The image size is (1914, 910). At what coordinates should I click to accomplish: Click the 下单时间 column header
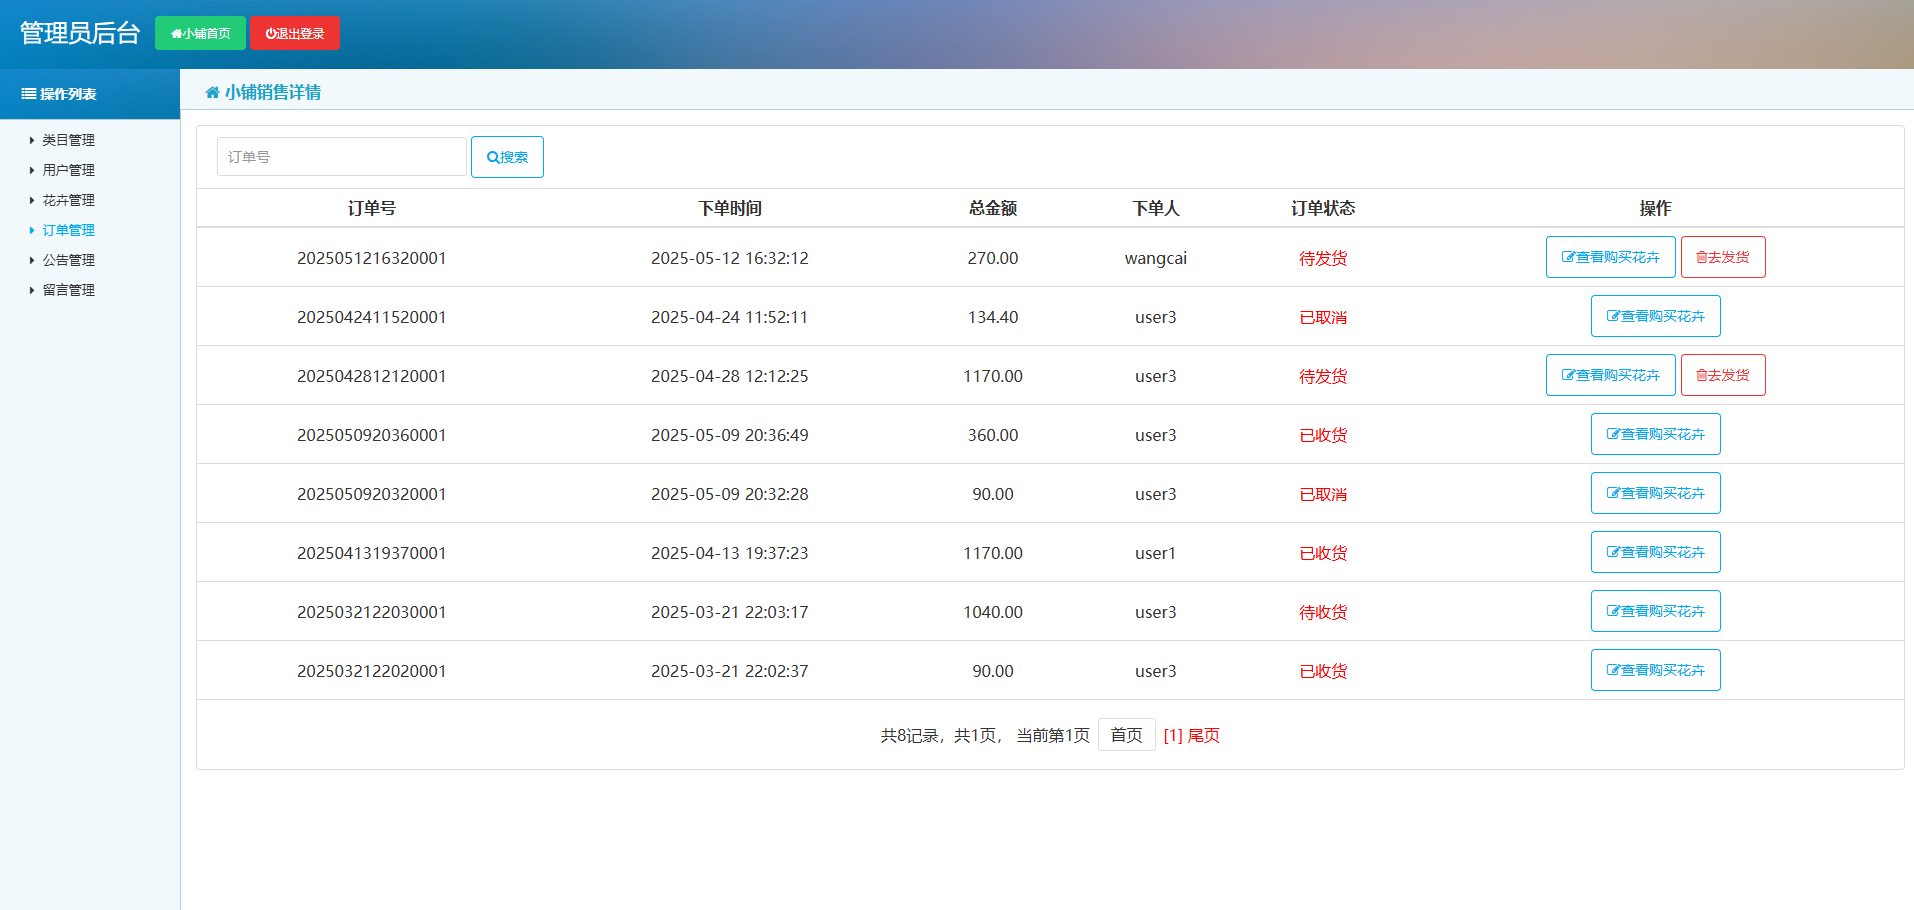click(x=730, y=208)
